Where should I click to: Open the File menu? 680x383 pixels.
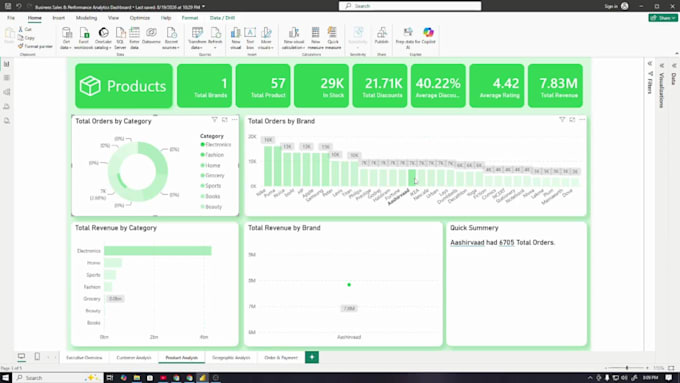pyautogui.click(x=11, y=18)
